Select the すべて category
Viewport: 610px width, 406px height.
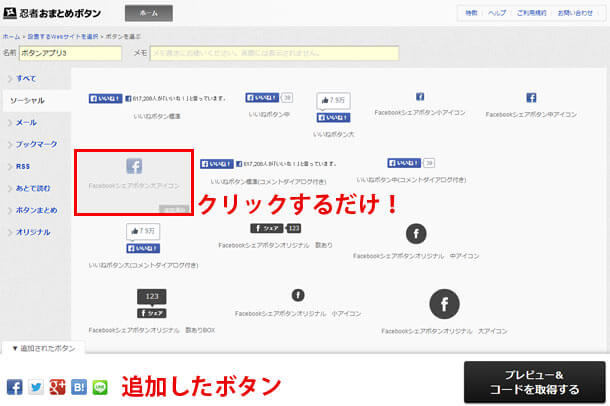(x=26, y=79)
